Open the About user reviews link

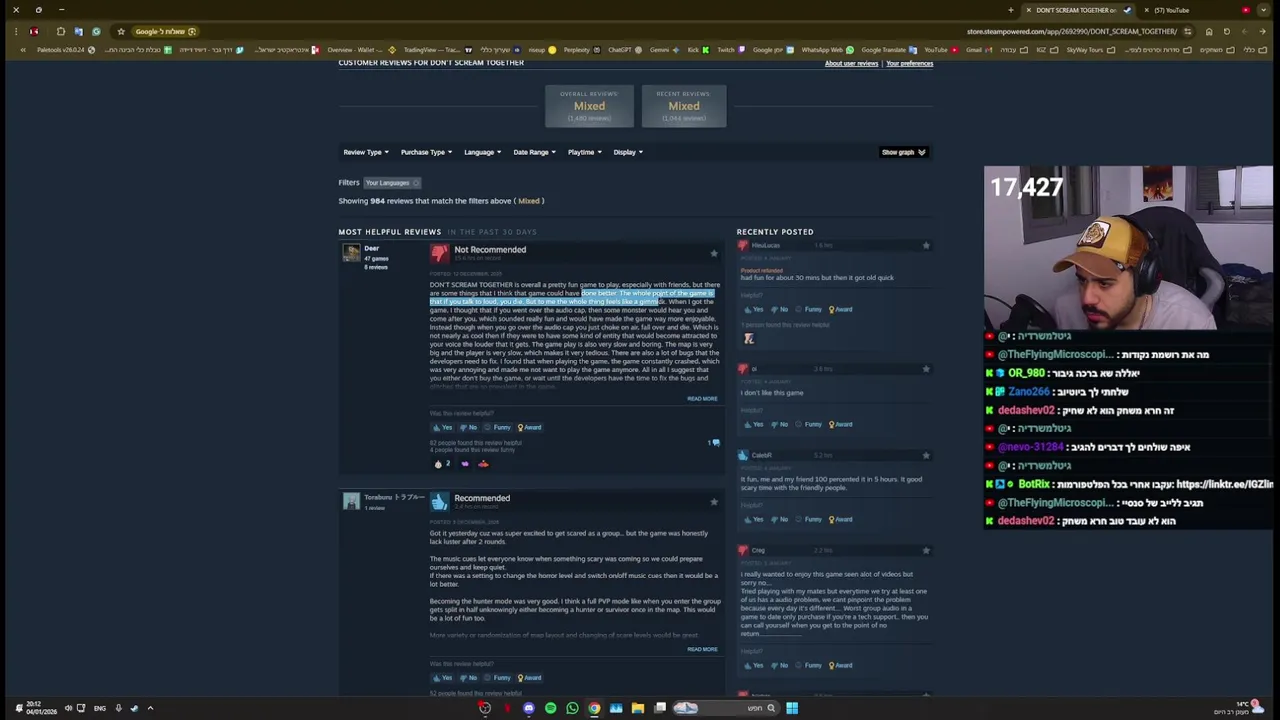click(x=851, y=64)
